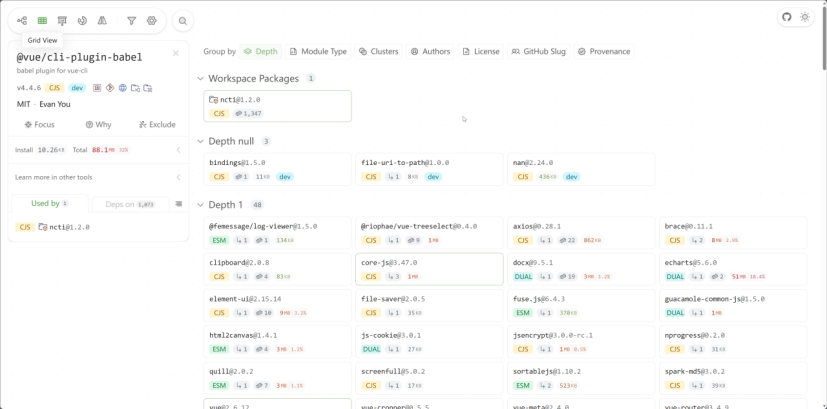The width and height of the screenshot is (827, 409).
Task: Click the Why button
Action: (98, 125)
